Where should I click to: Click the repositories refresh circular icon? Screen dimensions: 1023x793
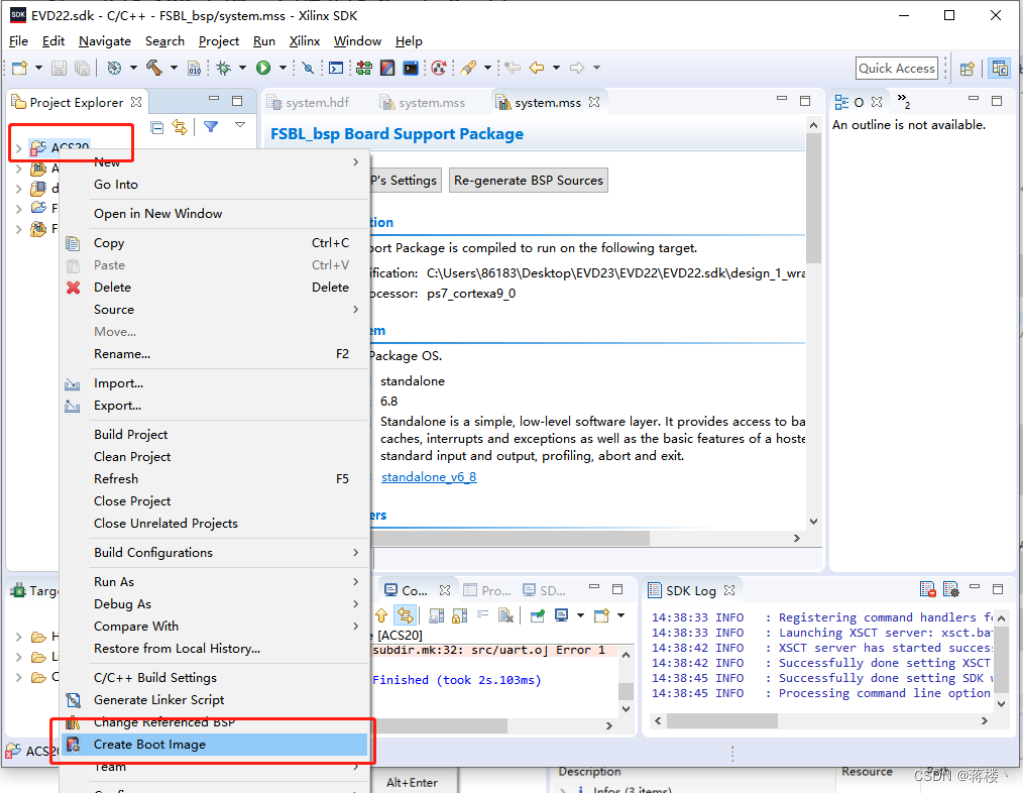point(438,67)
